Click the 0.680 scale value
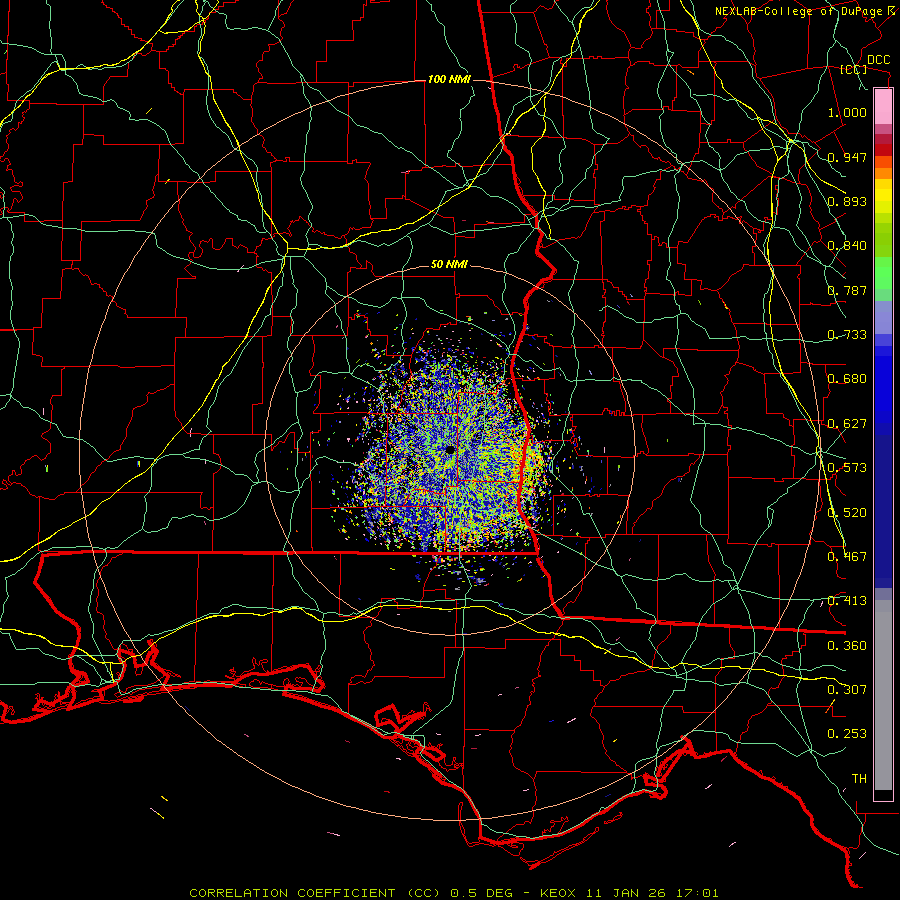The width and height of the screenshot is (900, 900). [x=847, y=379]
